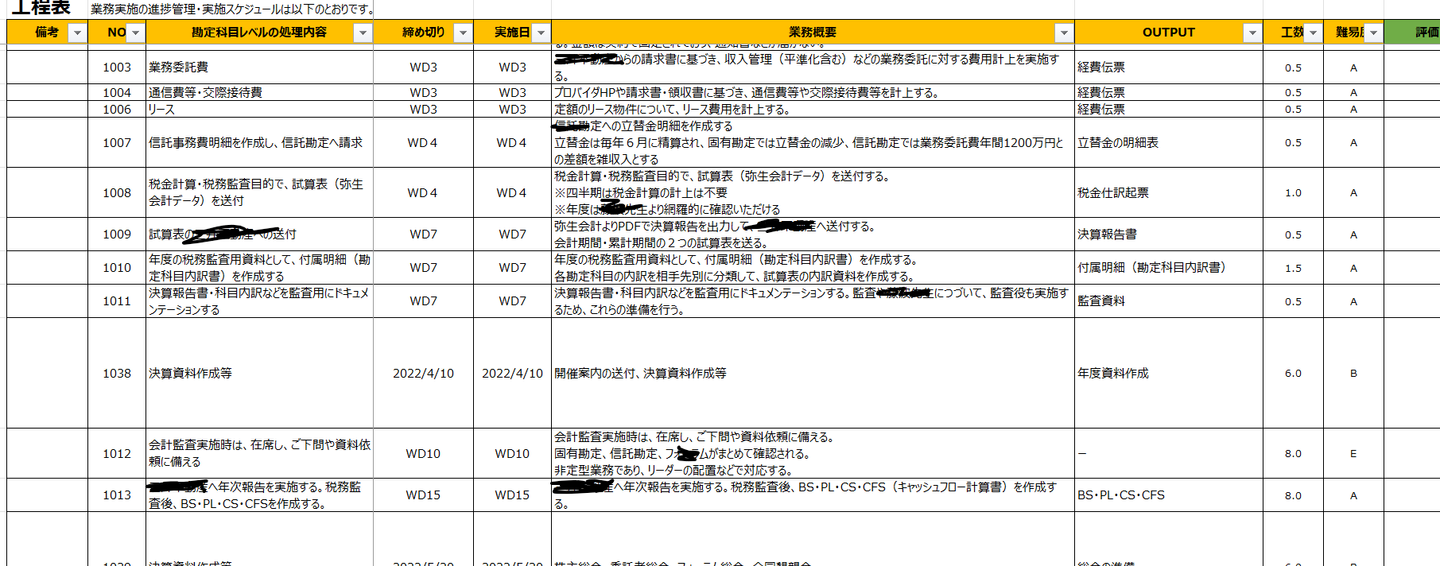The image size is (1440, 566).
Task: Expand the 業務概要 column filter
Action: coord(1064,33)
